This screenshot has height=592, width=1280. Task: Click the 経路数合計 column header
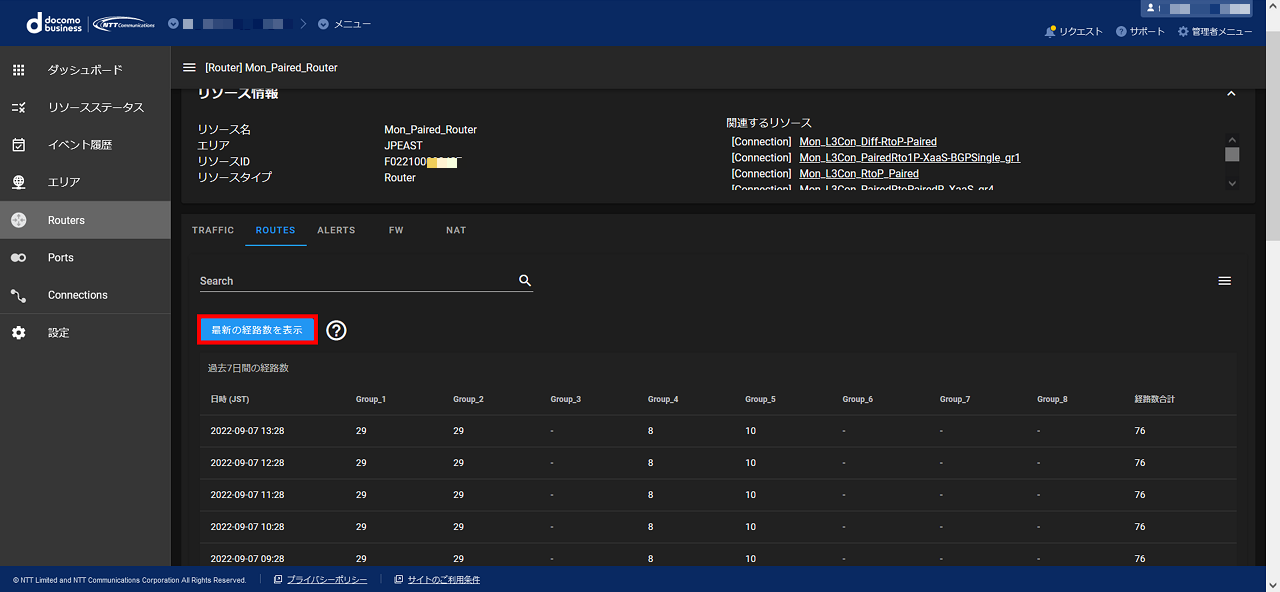tap(1155, 399)
